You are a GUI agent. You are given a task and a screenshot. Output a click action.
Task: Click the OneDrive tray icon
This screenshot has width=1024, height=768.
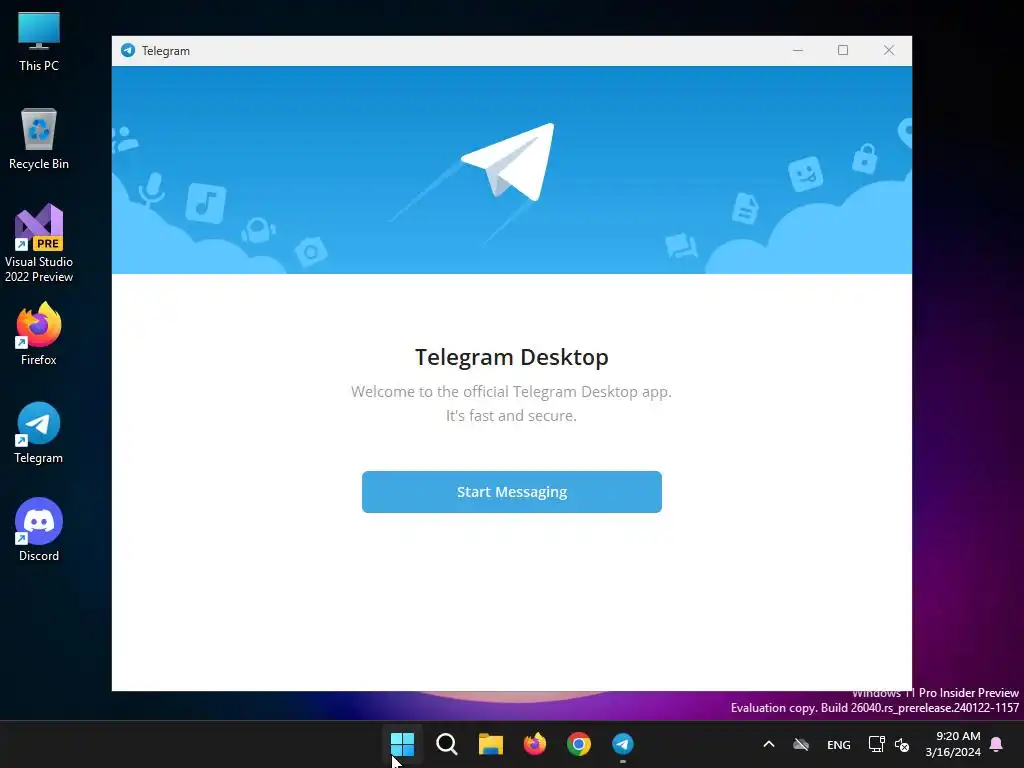pos(801,744)
